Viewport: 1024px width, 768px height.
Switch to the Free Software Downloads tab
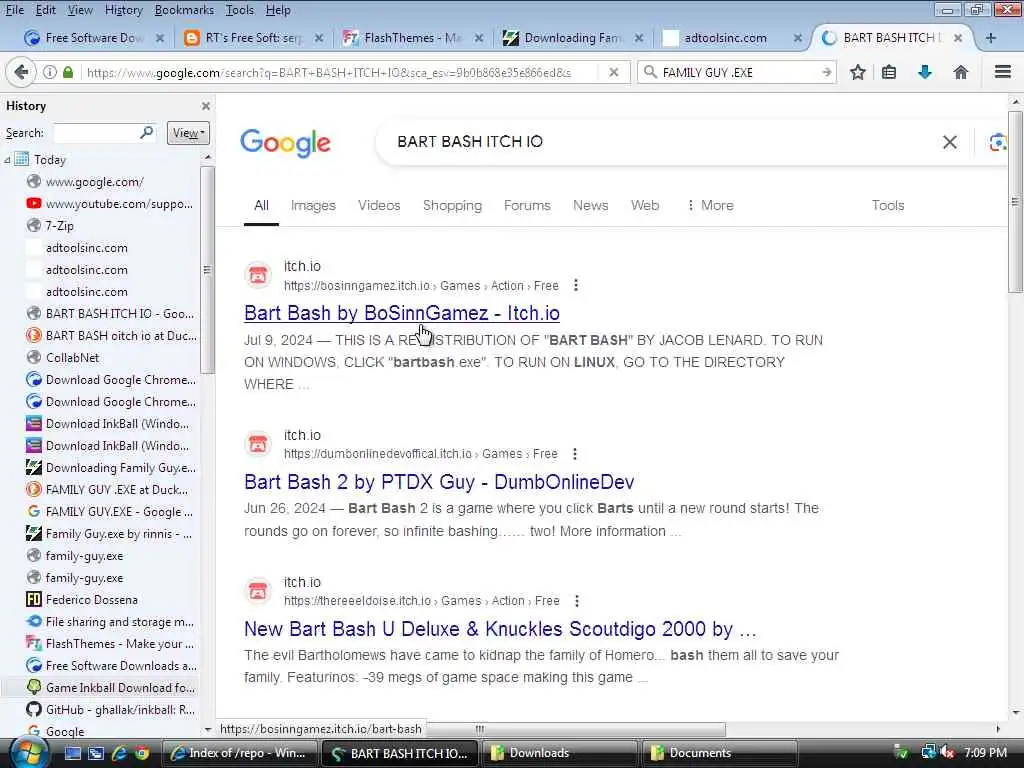tap(93, 38)
